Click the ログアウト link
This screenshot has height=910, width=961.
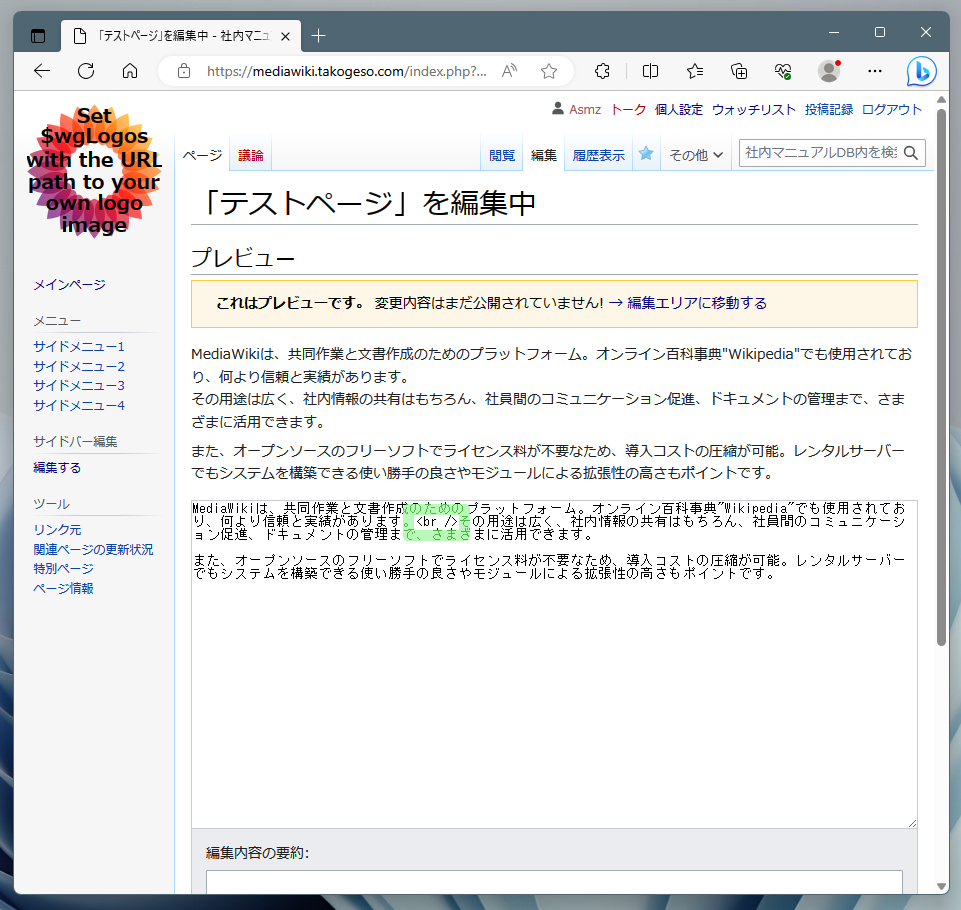click(x=892, y=110)
